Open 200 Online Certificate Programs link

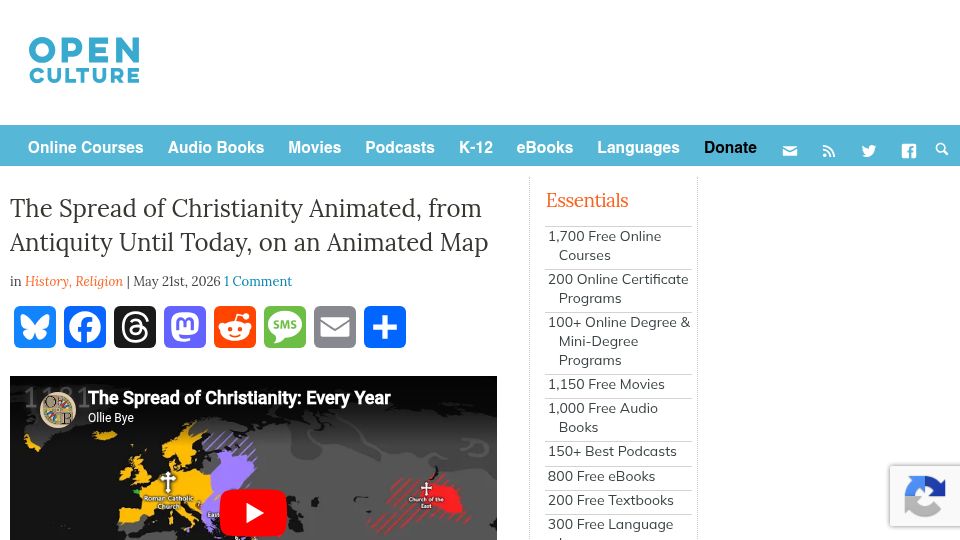pos(618,288)
